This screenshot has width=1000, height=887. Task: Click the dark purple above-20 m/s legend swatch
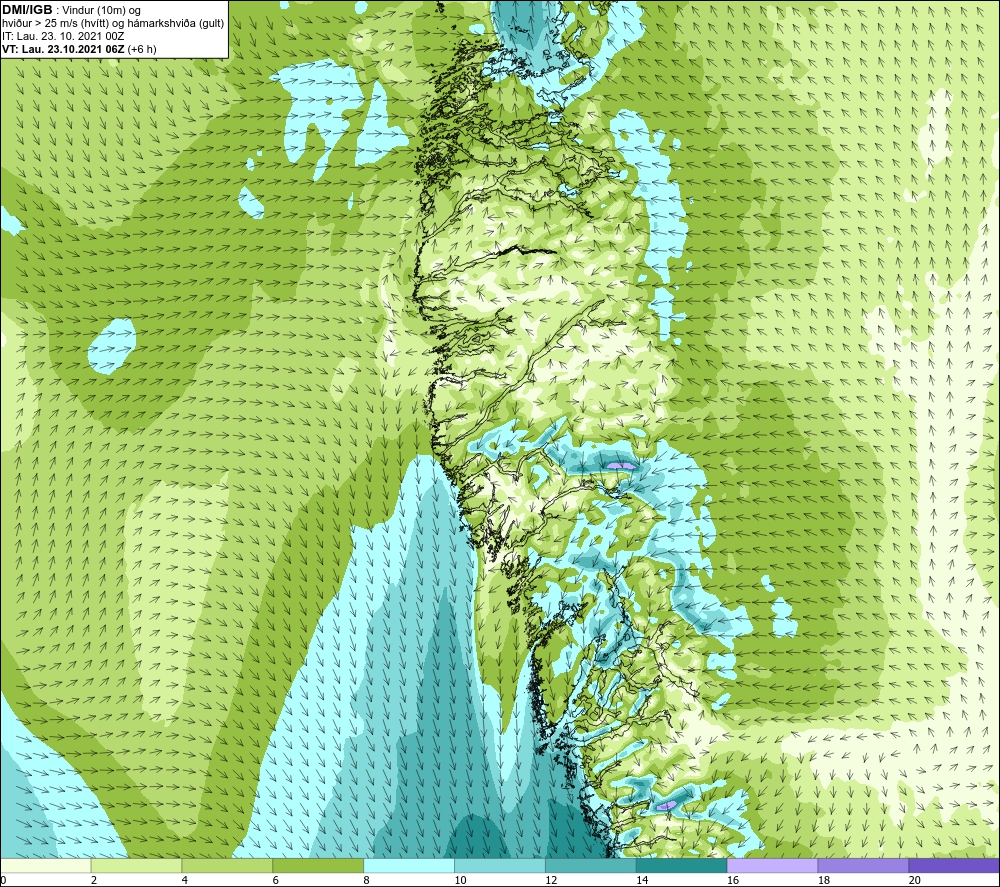click(953, 866)
